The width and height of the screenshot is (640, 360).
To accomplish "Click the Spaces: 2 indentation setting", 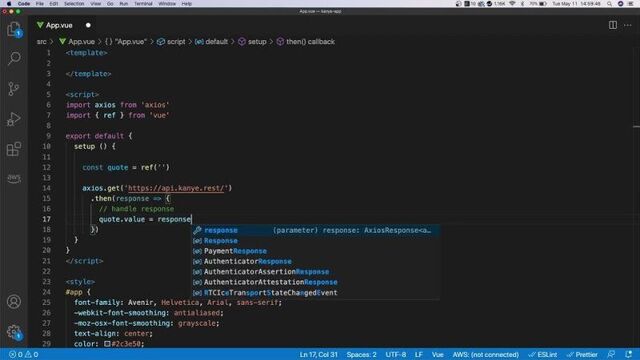I will (361, 354).
